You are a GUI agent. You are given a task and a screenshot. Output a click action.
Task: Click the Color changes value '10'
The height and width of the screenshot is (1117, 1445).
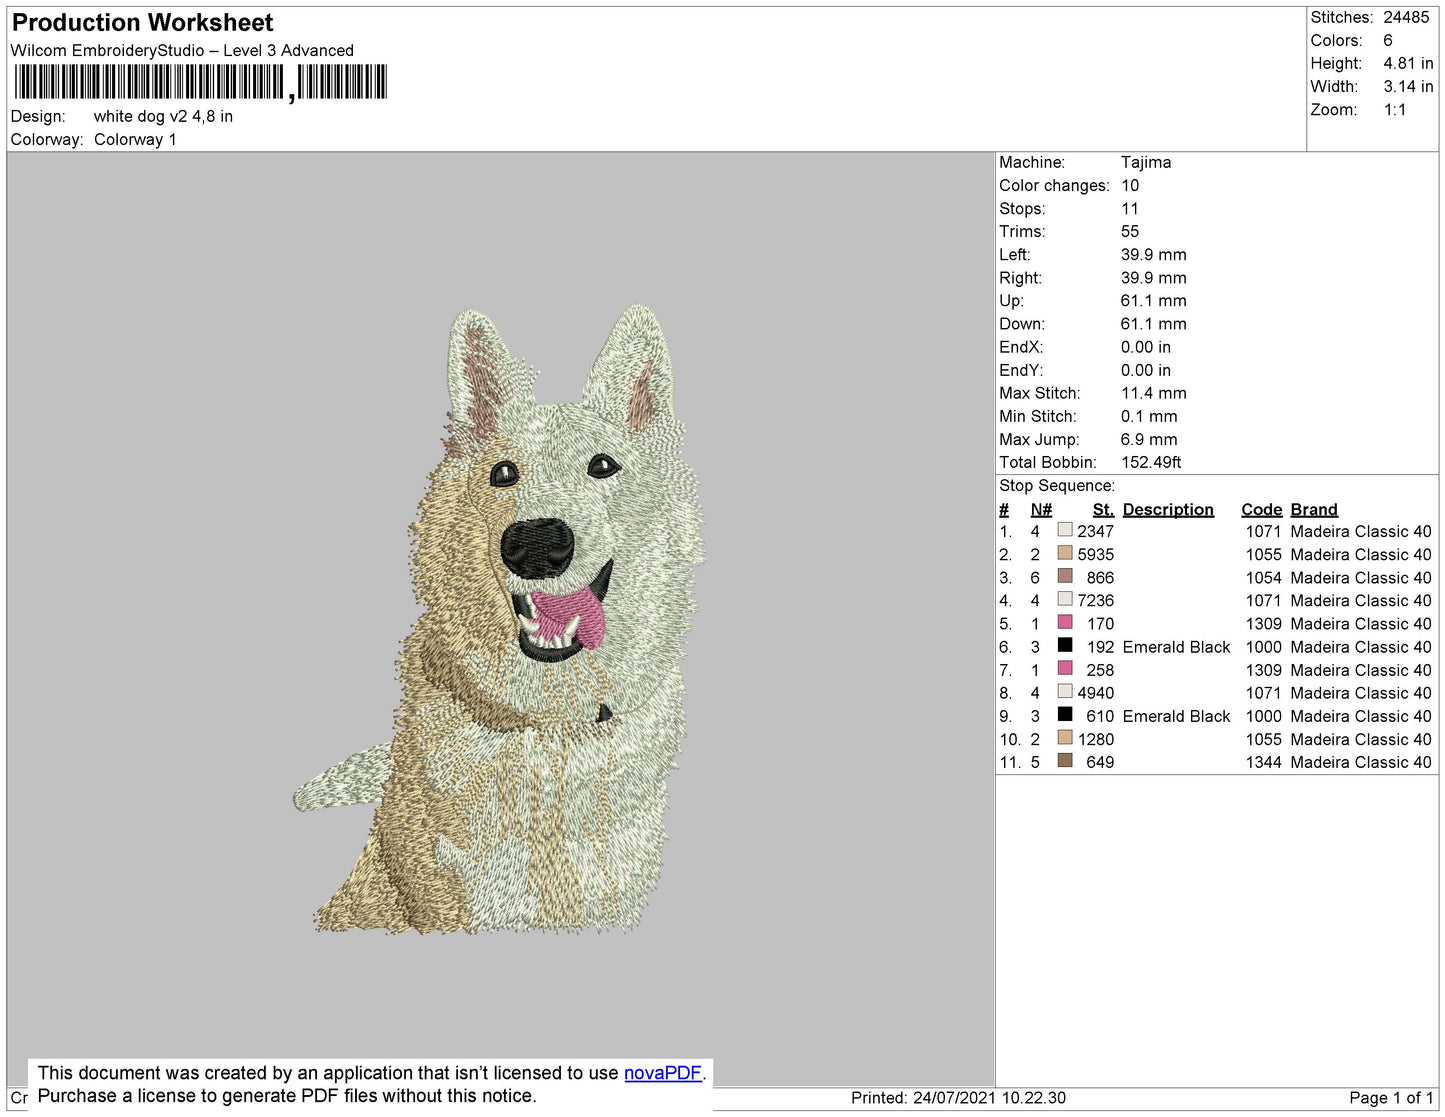[1130, 185]
